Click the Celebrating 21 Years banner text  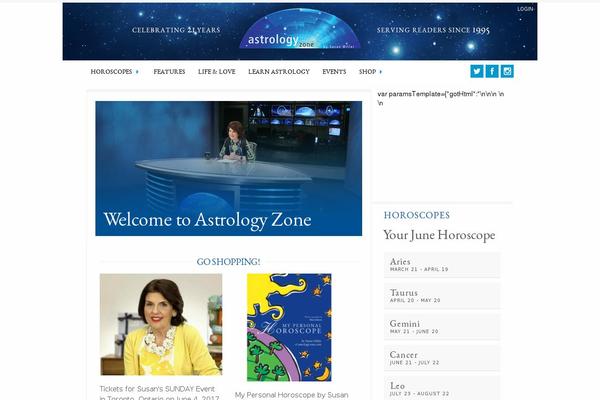tap(176, 30)
